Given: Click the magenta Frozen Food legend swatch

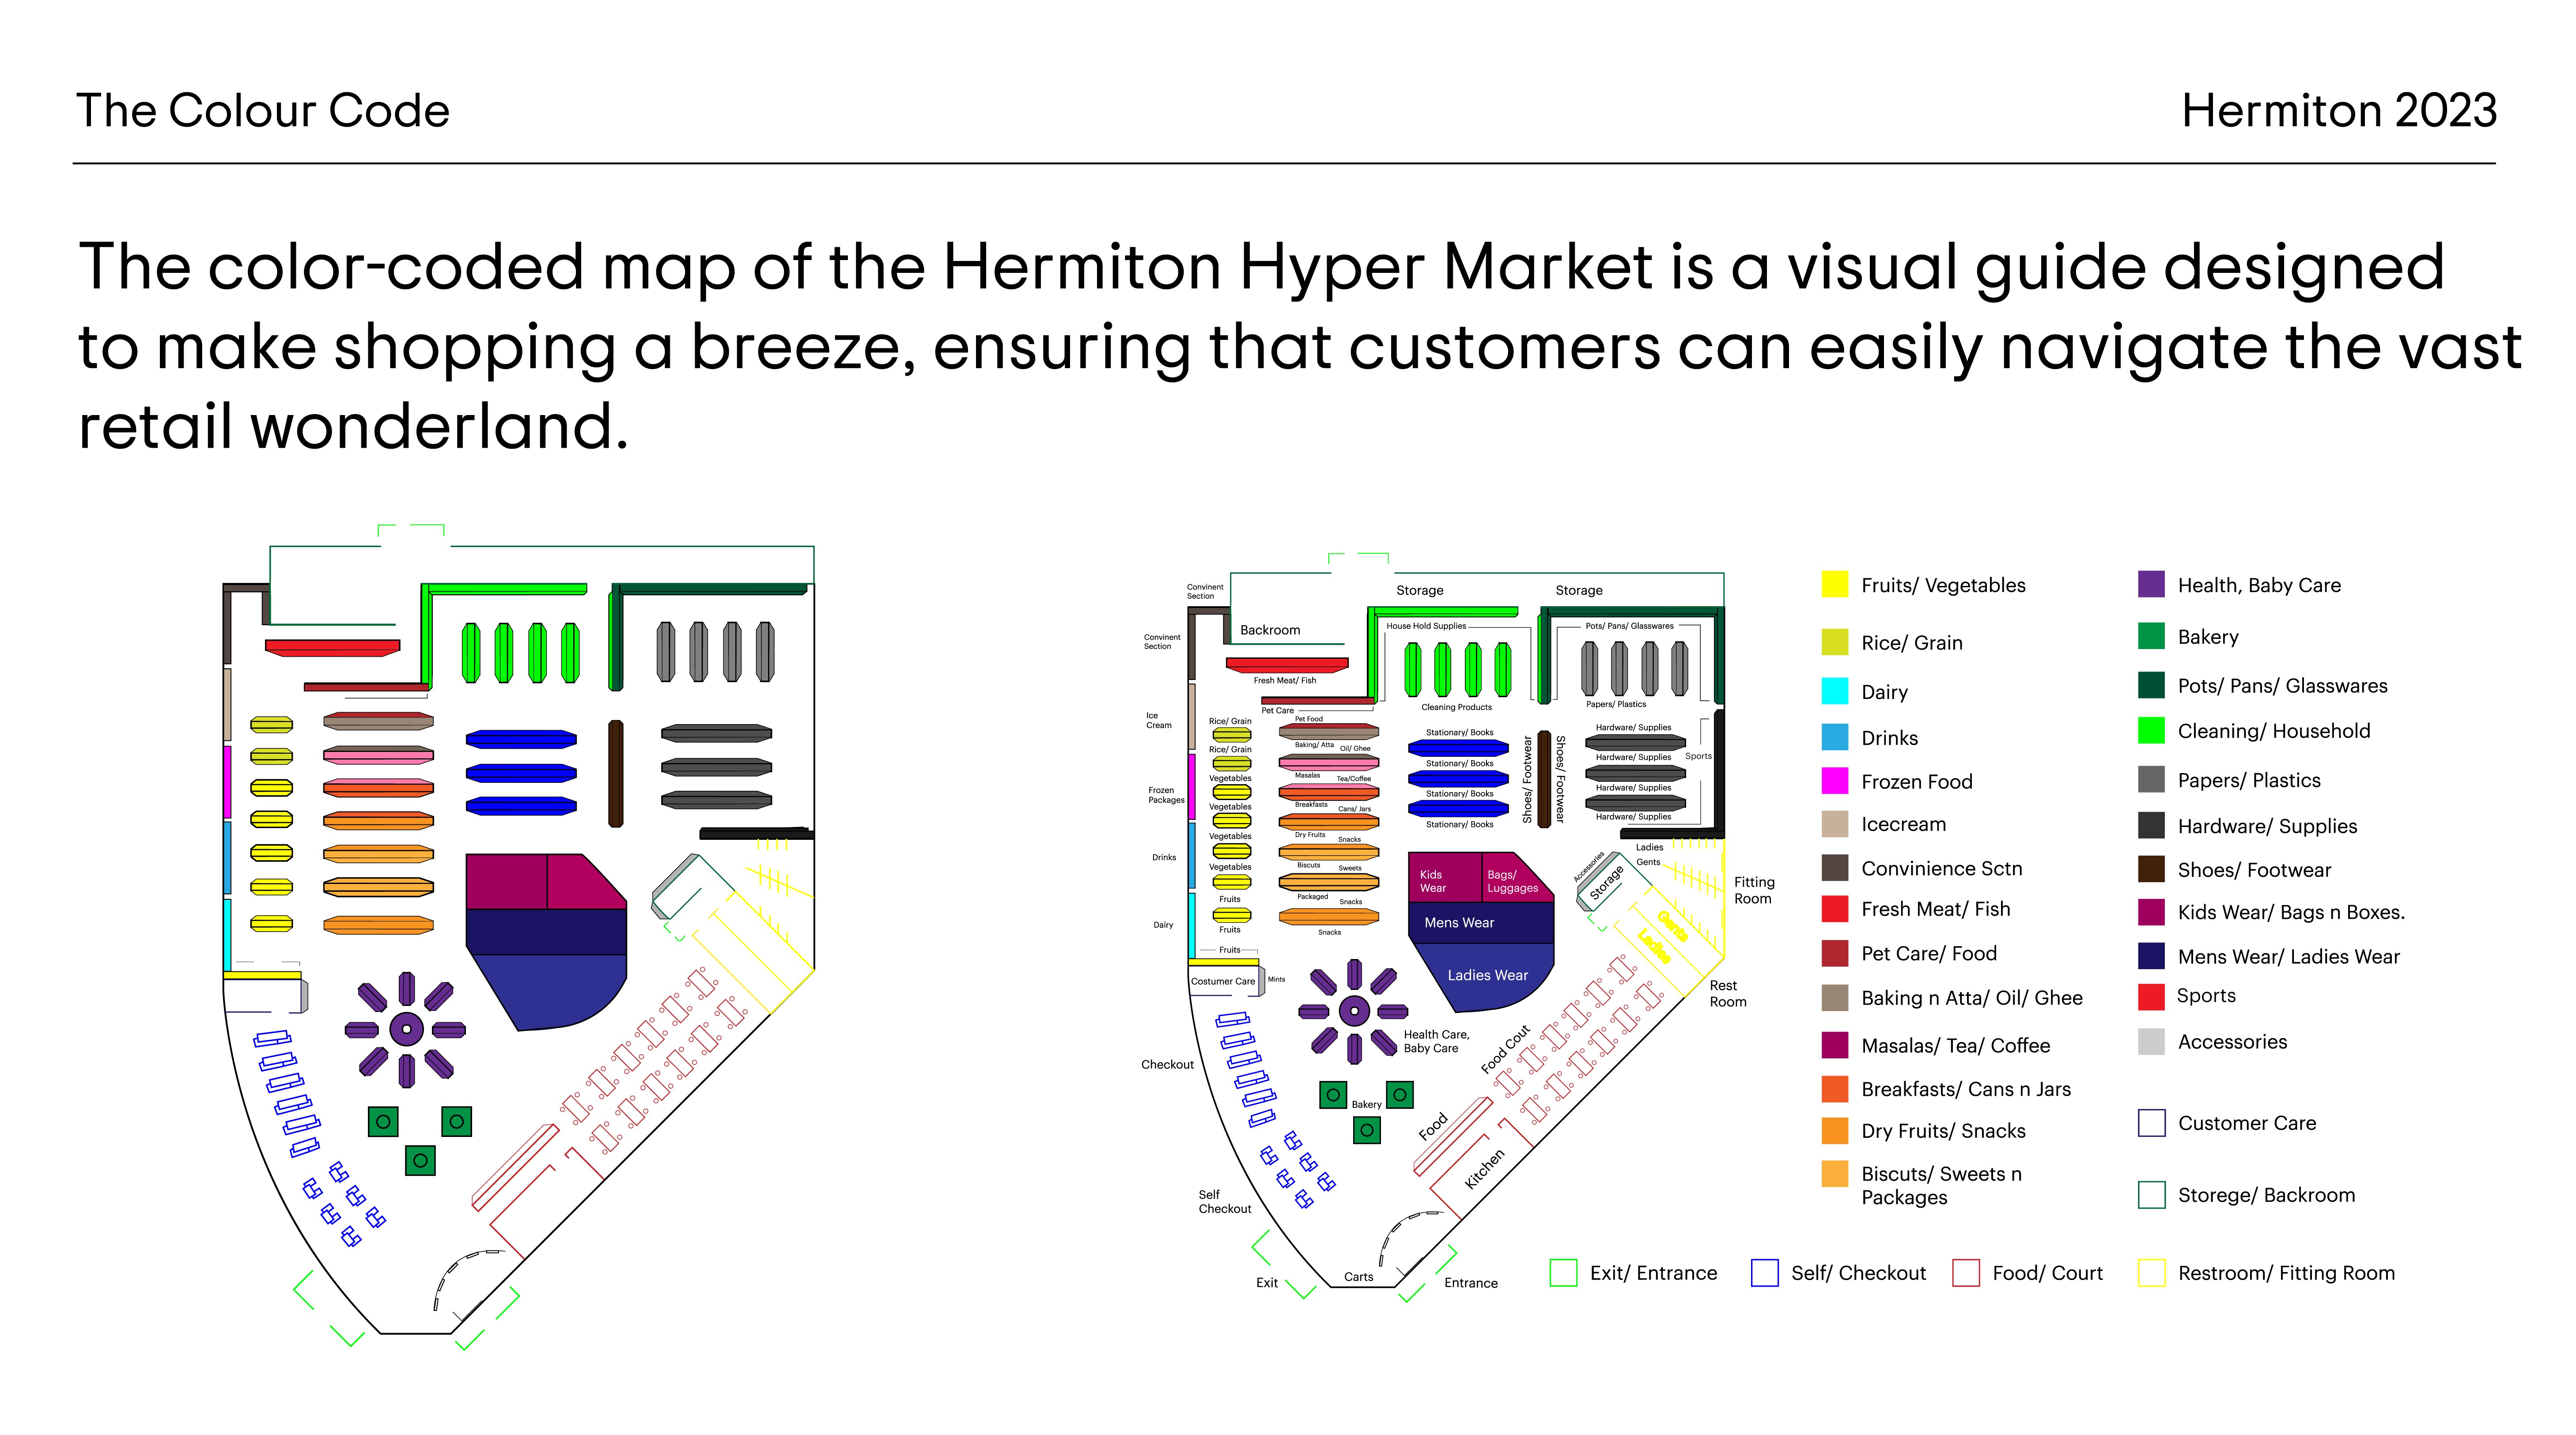Looking at the screenshot, I should pos(1834,781).
